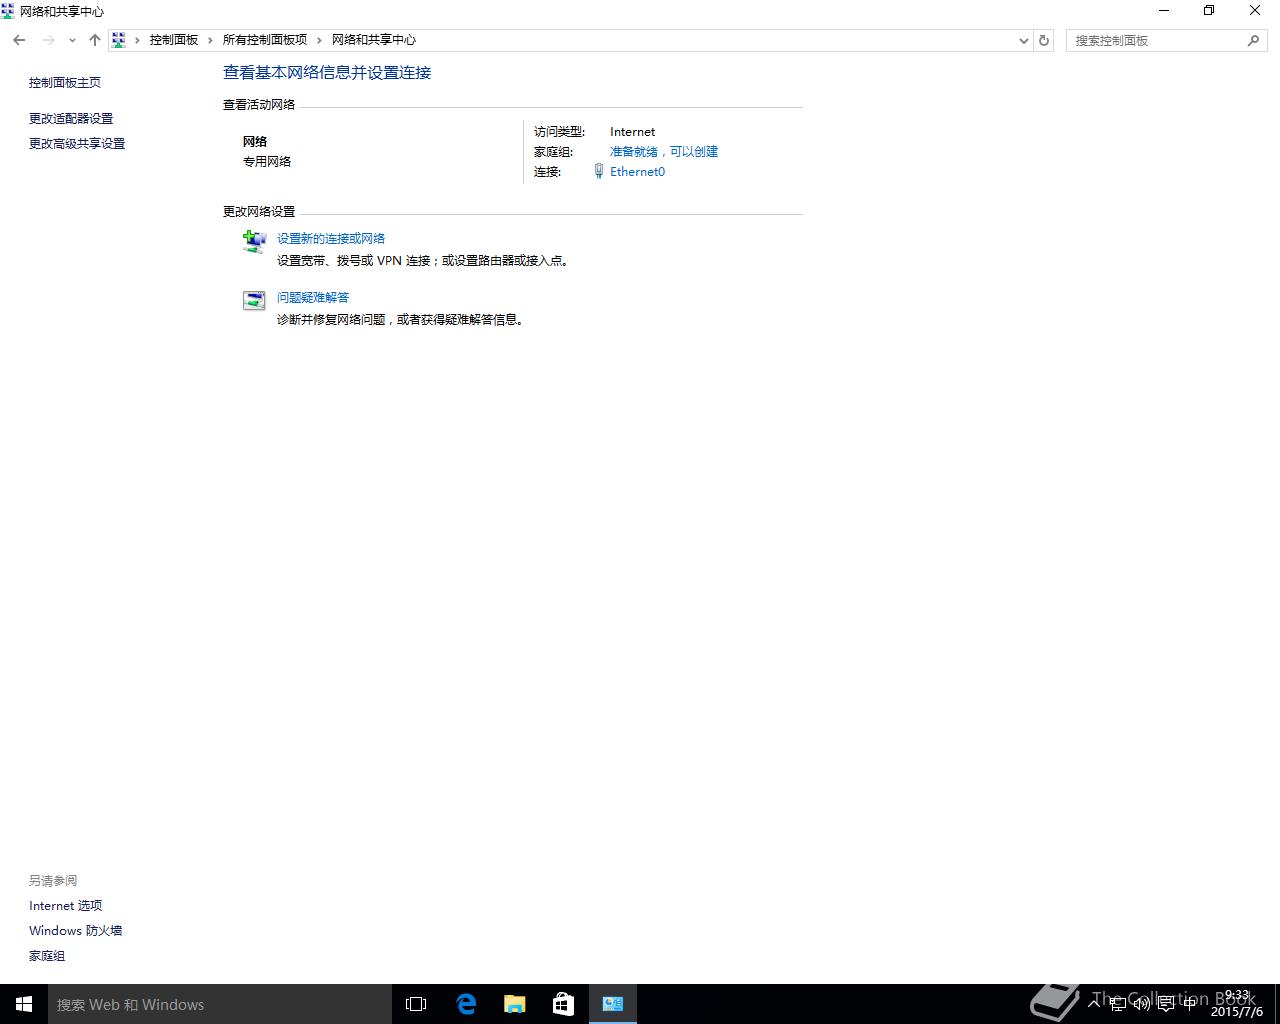The image size is (1280, 1024).
Task: Minimize the 网络和共享中心 window
Action: pos(1164,11)
